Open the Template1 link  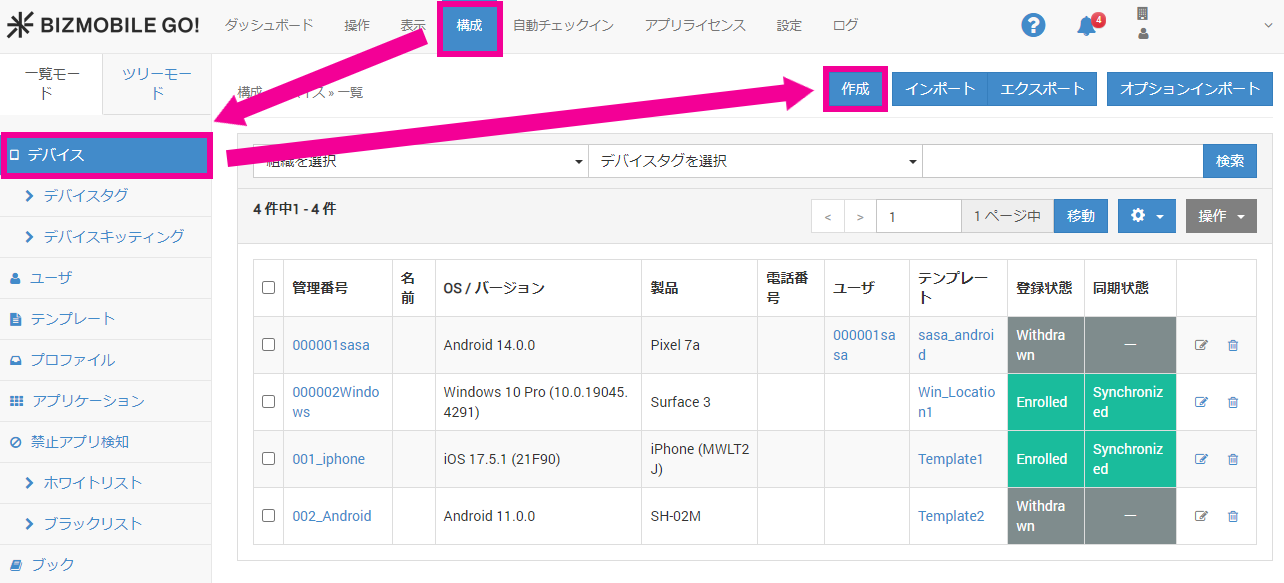[x=950, y=459]
